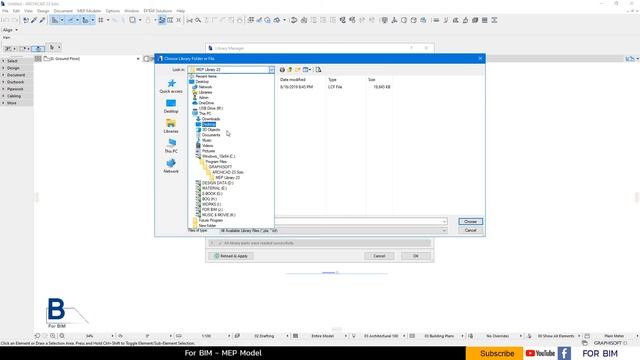Expand the Pipework toolbox group
640x360 pixels.
click(16, 89)
